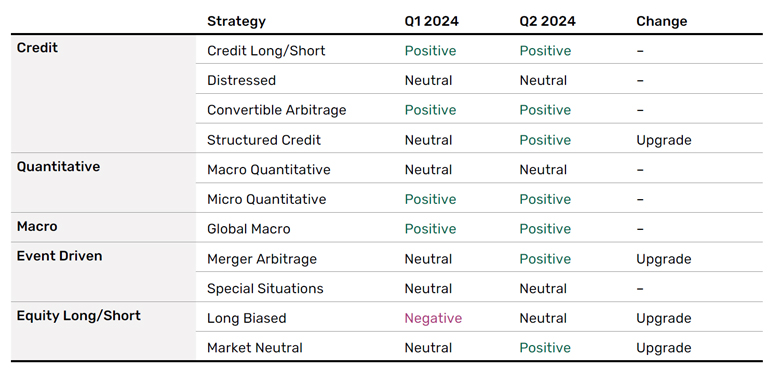Click Market Neutral's Upgrade label

pos(664,348)
